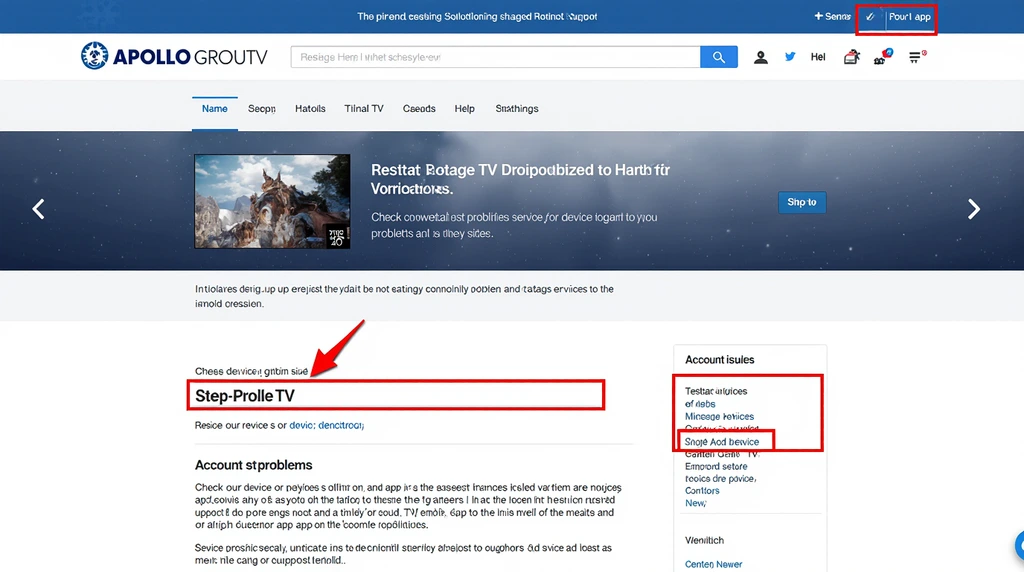The image size is (1024, 572).
Task: Click 'Chees devices gntim sioe' text
Action: 251,371
